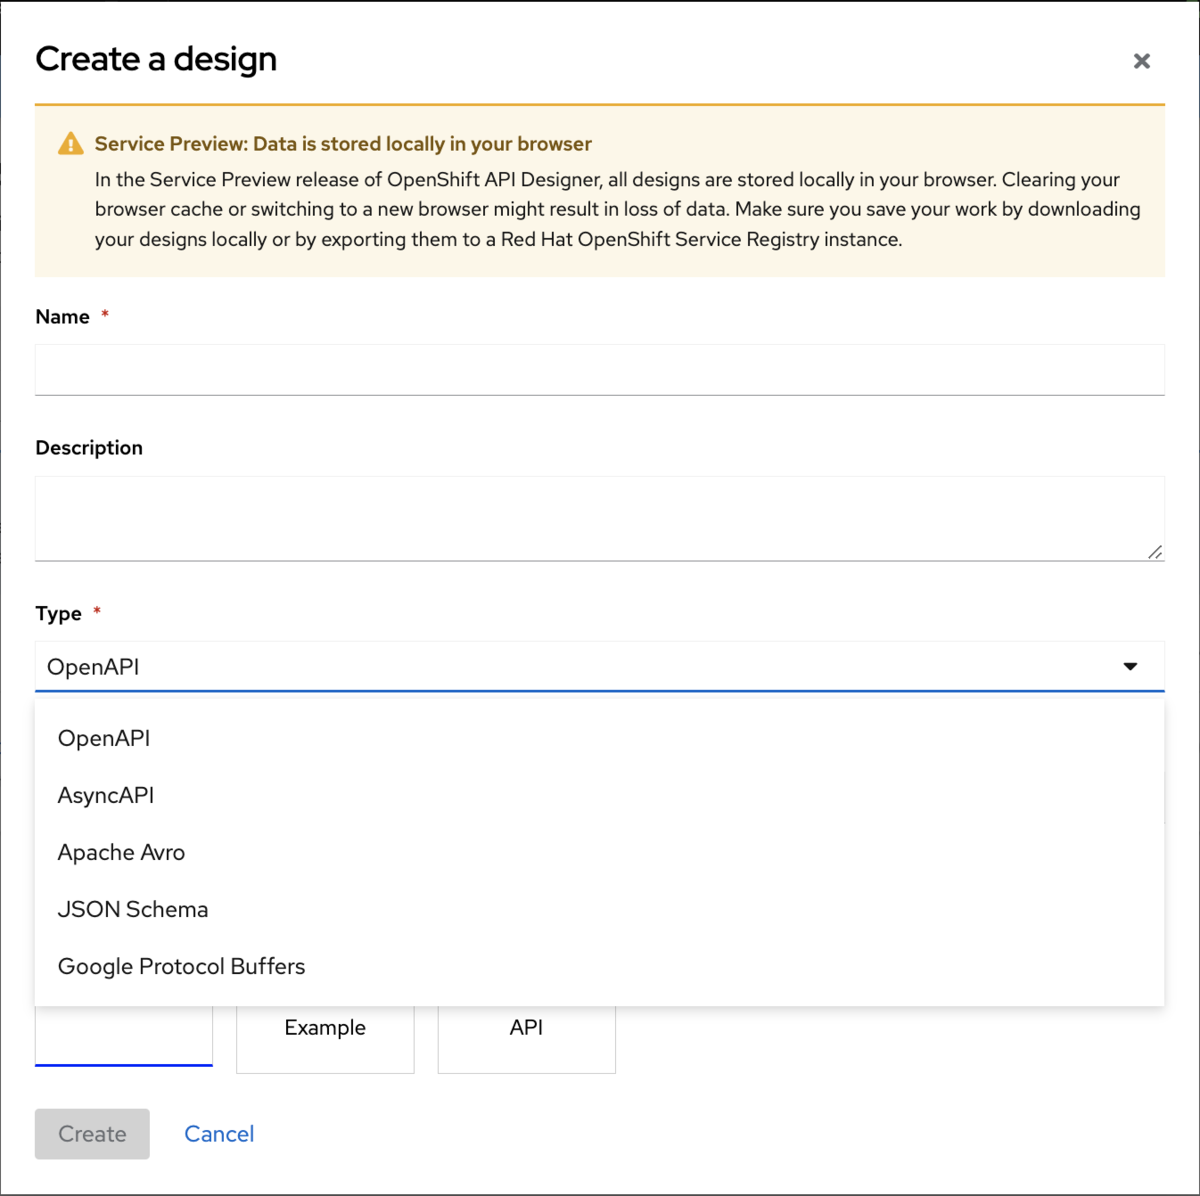Cancel the design creation
Viewport: 1200px width, 1196px height.
(219, 1134)
